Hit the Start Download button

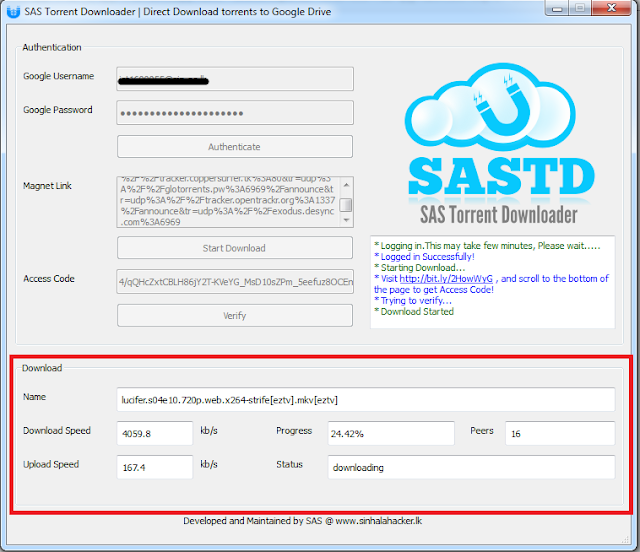coord(235,248)
